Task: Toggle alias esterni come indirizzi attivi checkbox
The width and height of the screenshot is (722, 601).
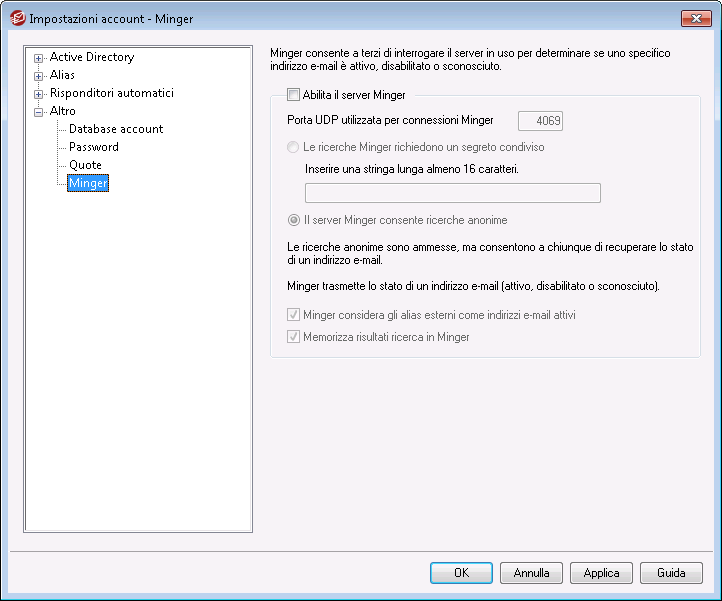Action: pyautogui.click(x=293, y=315)
